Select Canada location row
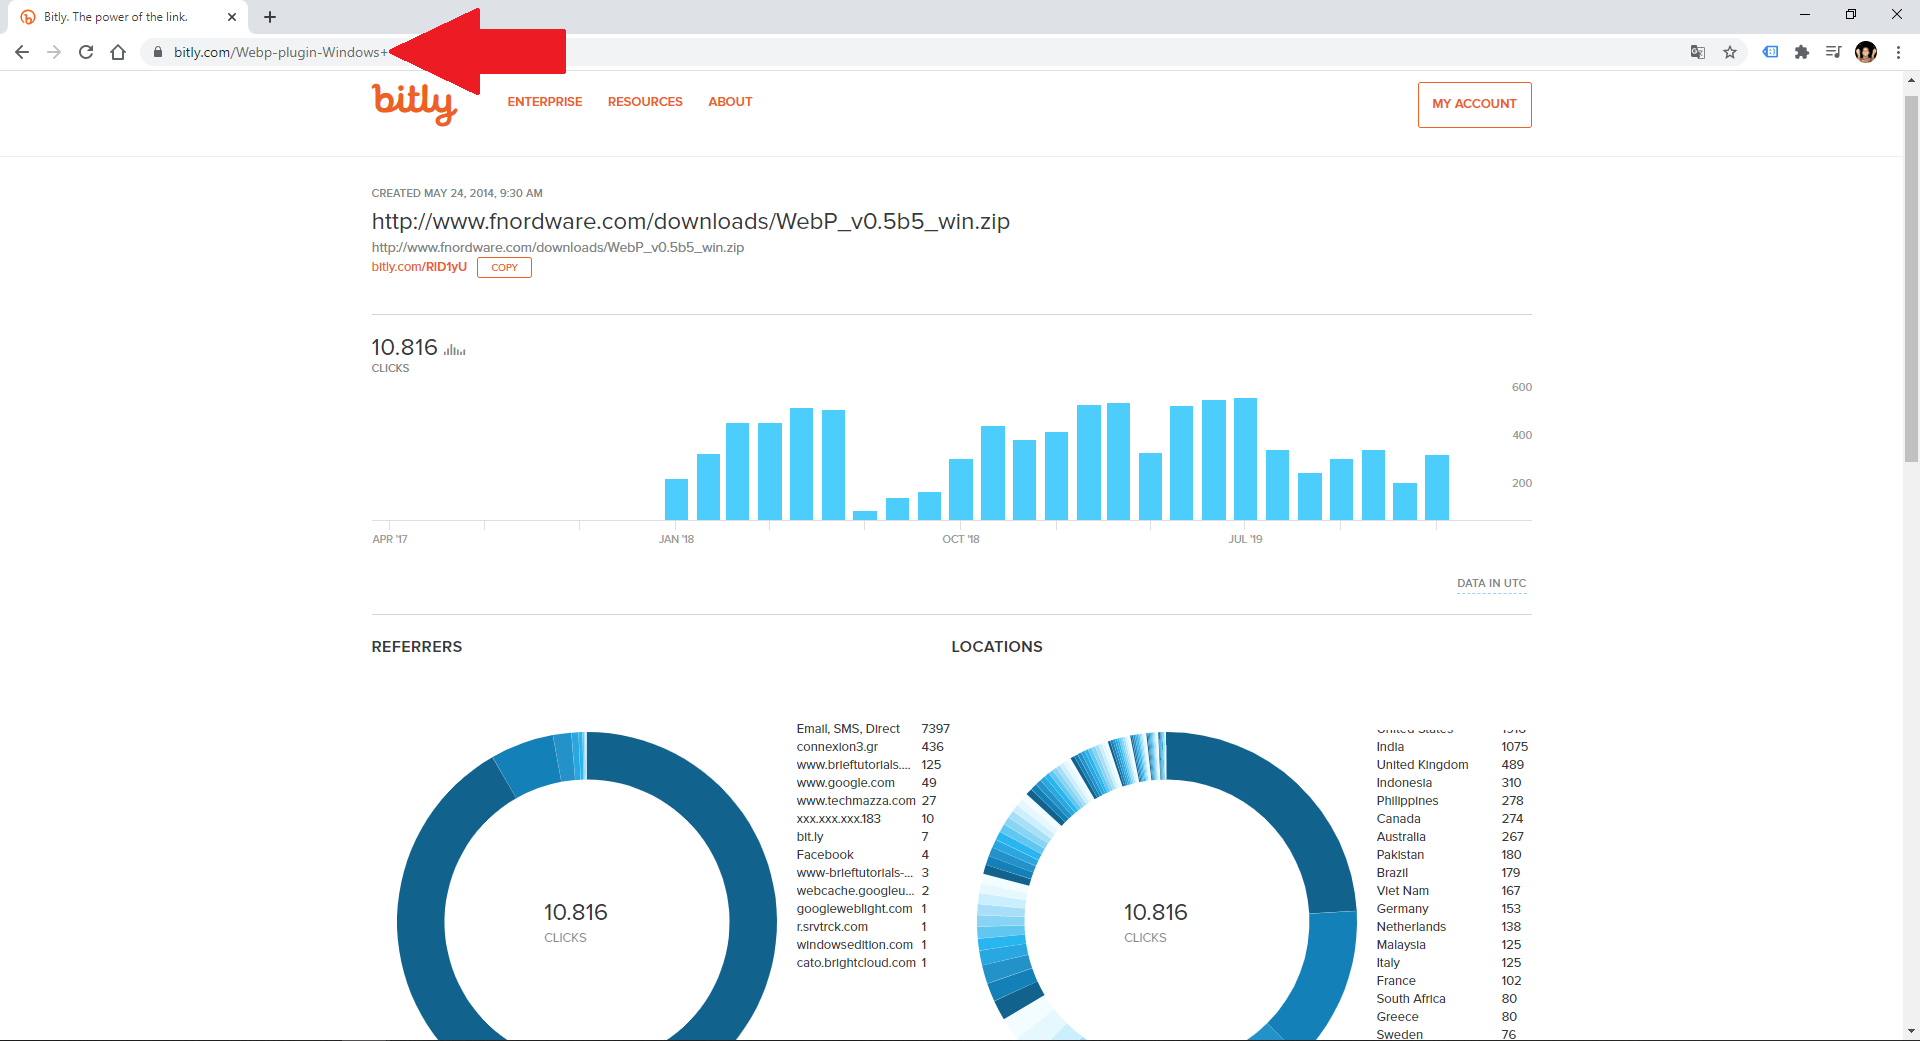Screen dimensions: 1920x1041 point(1450,819)
